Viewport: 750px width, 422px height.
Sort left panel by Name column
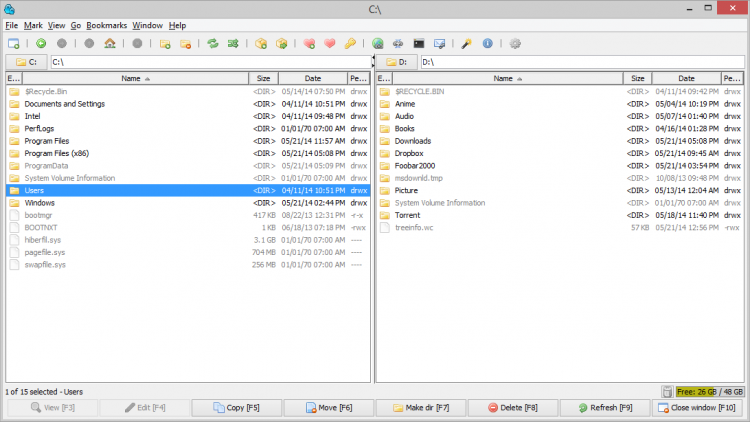[135, 78]
